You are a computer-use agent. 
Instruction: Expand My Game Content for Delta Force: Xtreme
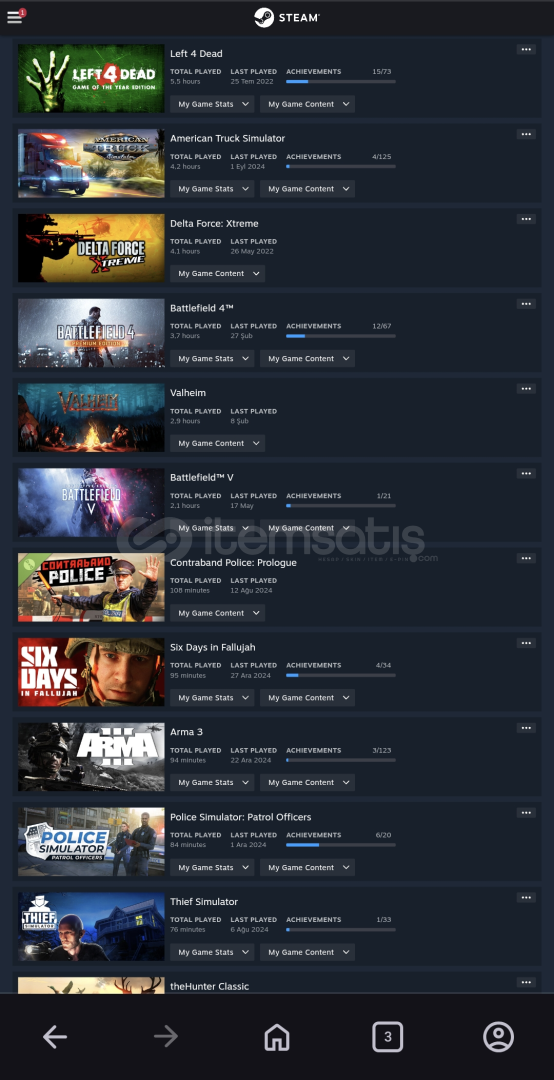click(218, 273)
